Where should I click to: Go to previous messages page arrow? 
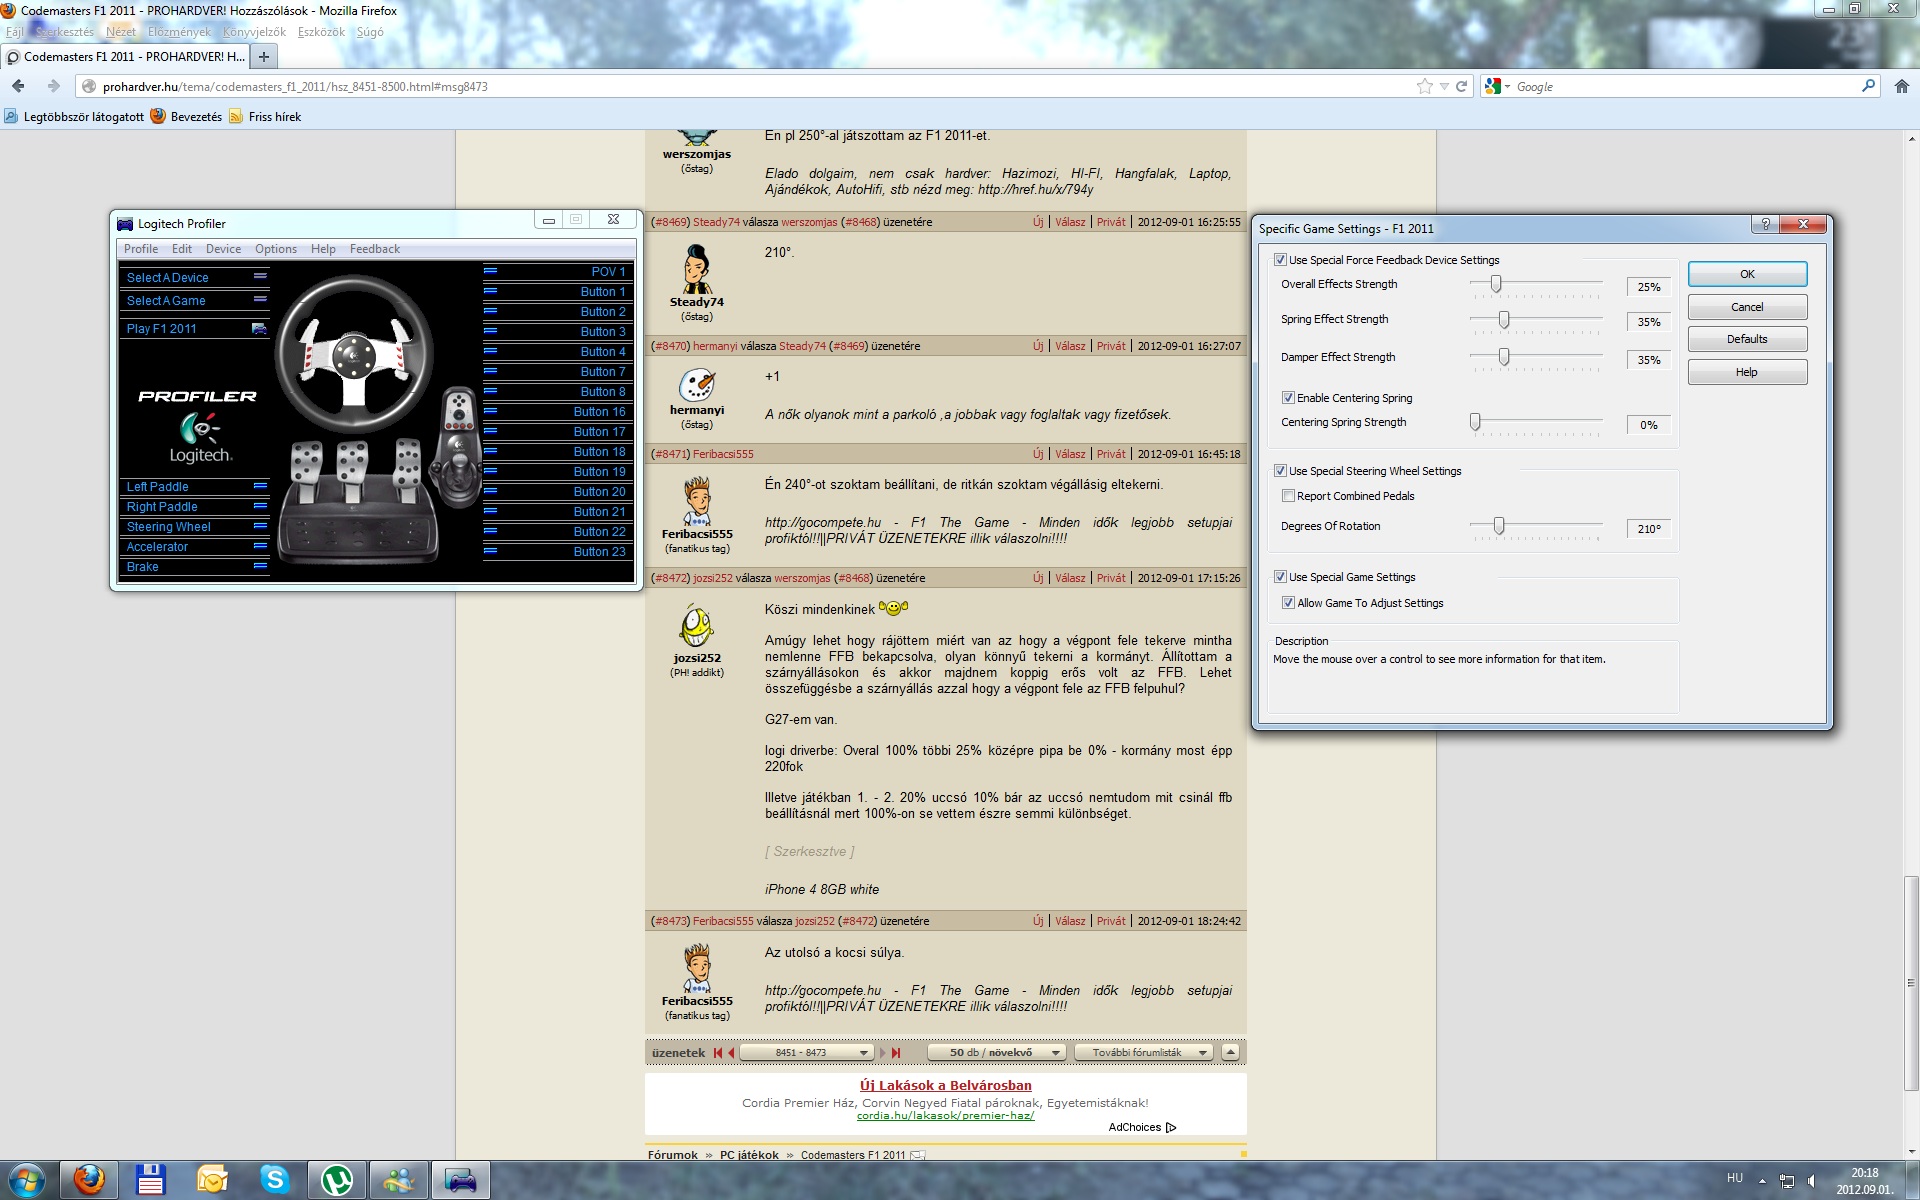coord(731,1052)
